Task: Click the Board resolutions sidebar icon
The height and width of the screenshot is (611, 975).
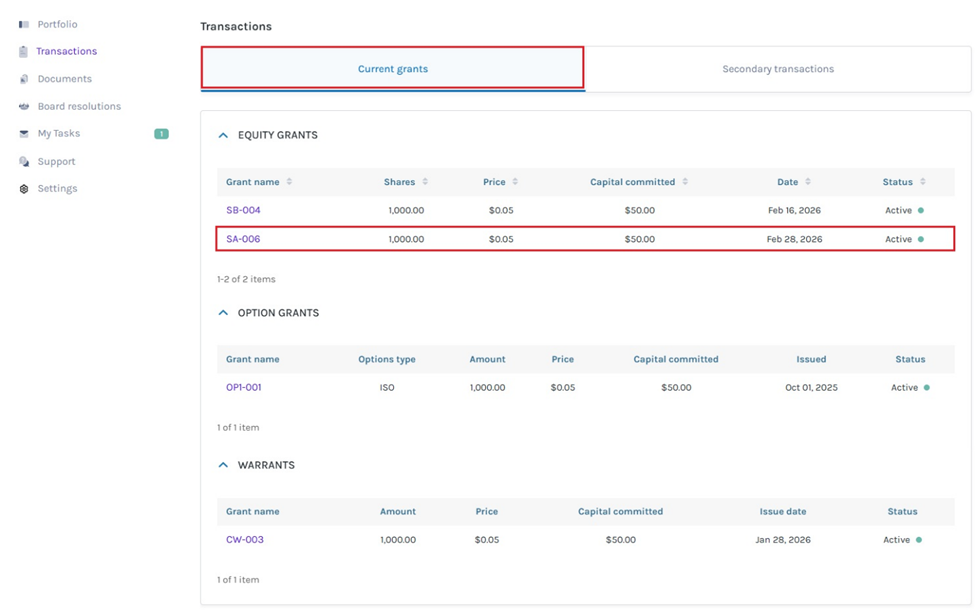Action: point(24,106)
